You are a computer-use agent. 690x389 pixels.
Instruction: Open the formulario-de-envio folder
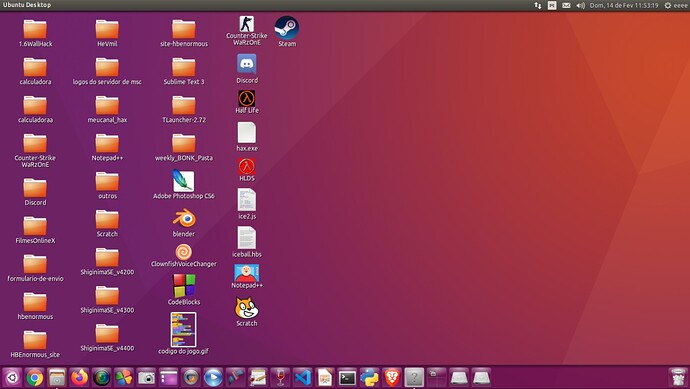(x=35, y=264)
